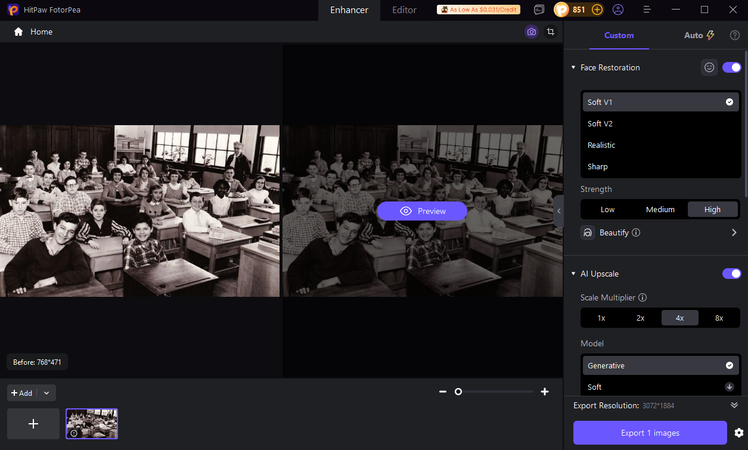Viewport: 748px width, 450px height.
Task: Choose the Sharp face model
Action: [660, 167]
